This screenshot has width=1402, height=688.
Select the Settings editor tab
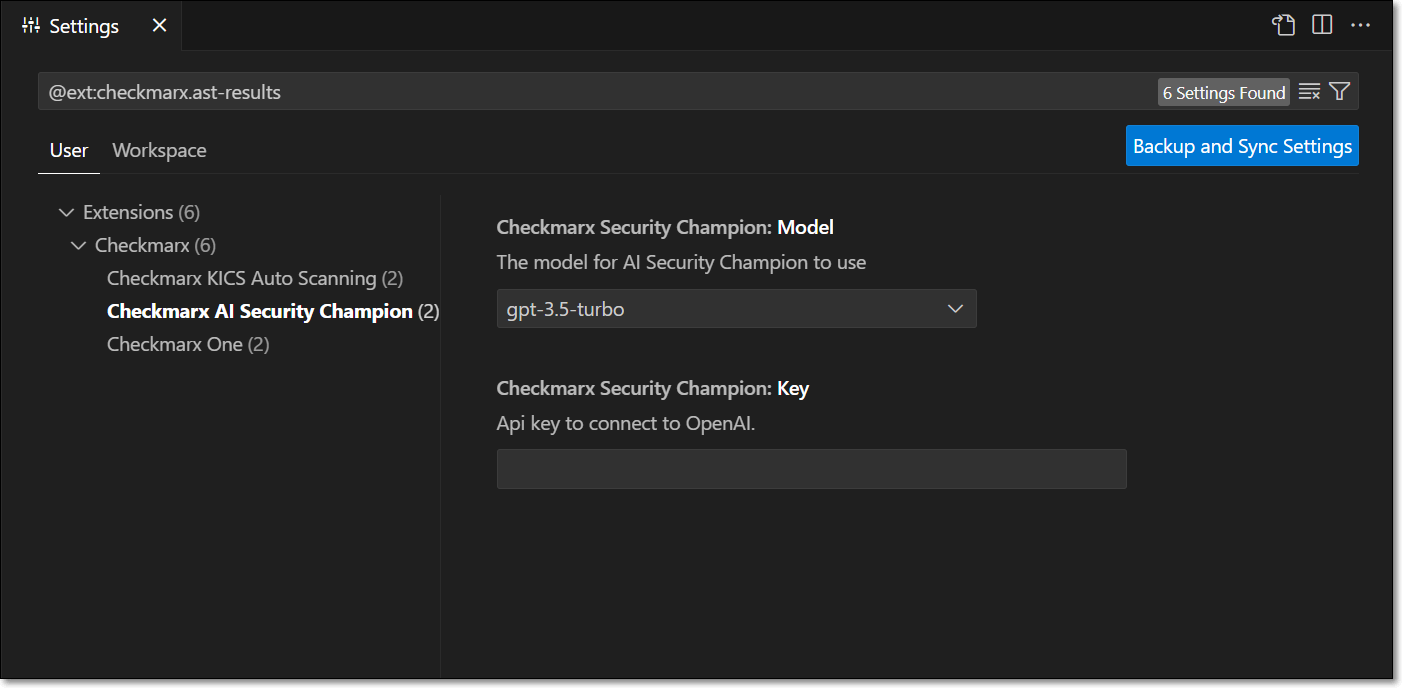[x=91, y=26]
